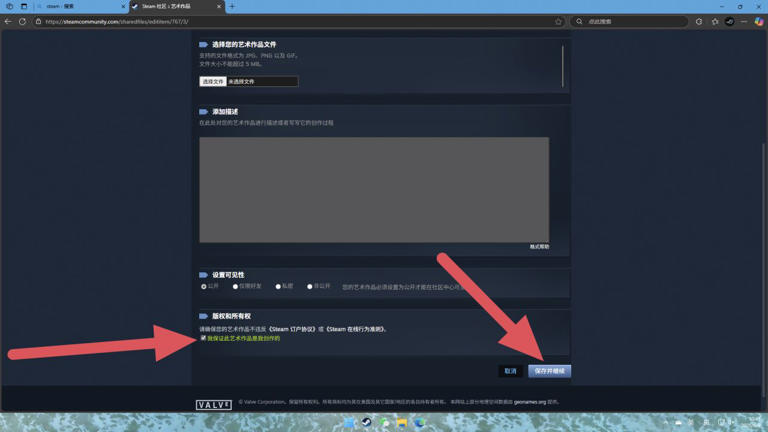
Task: Open the geonames.org footer link
Action: click(530, 402)
